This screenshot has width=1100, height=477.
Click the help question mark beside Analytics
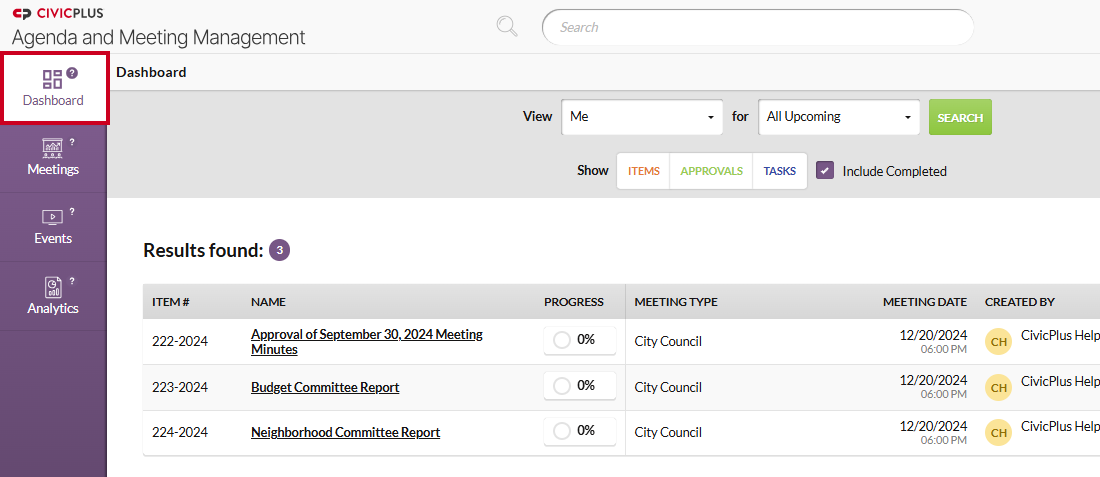click(72, 281)
